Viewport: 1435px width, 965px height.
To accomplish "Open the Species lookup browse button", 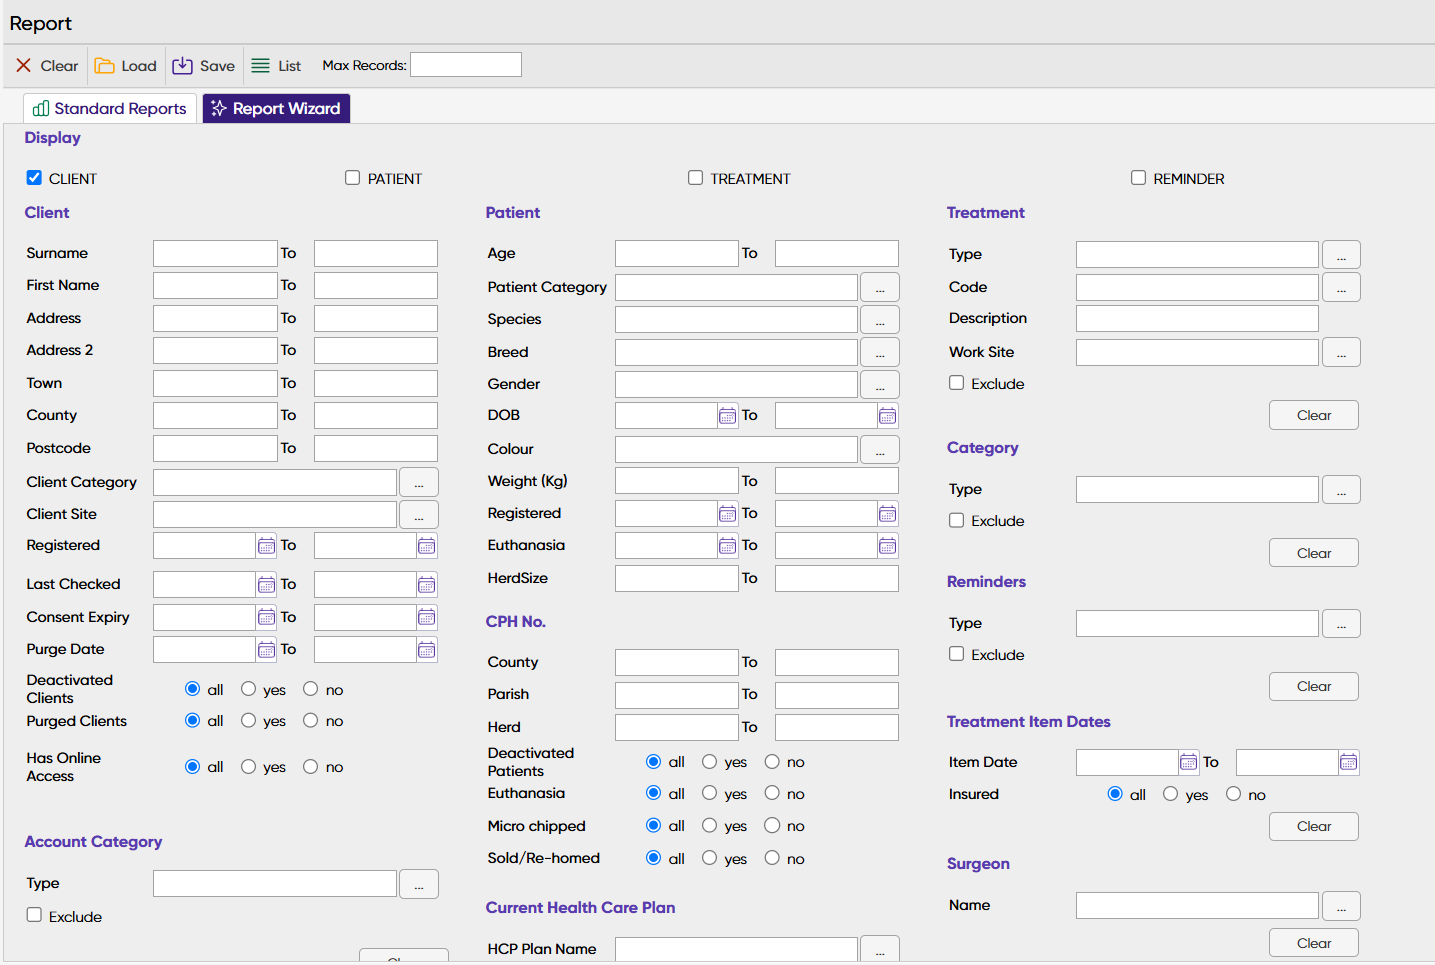I will click(880, 320).
